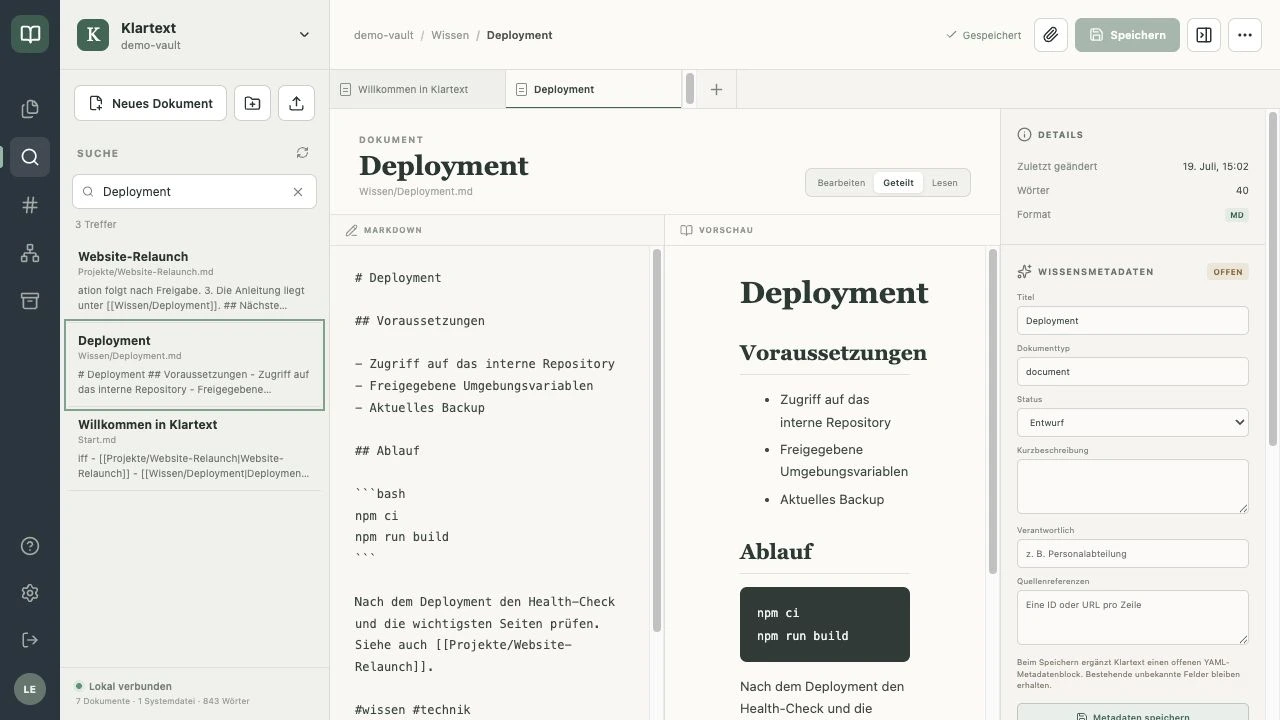Viewport: 1280px width, 720px height.
Task: Click the paperclip attachments icon
Action: (x=1050, y=35)
